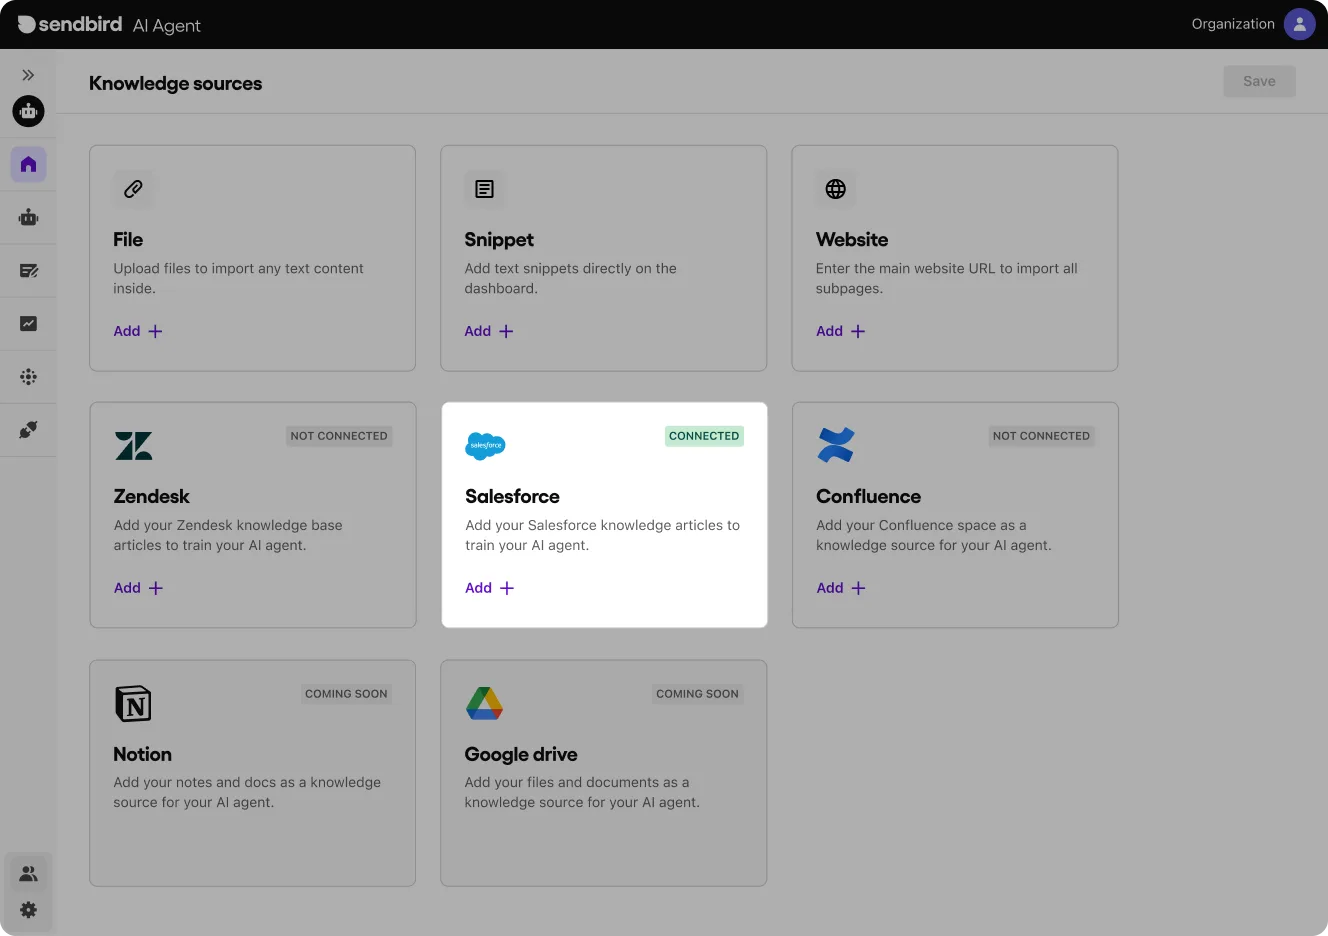Add a File knowledge source
1328x936 pixels.
tap(138, 331)
